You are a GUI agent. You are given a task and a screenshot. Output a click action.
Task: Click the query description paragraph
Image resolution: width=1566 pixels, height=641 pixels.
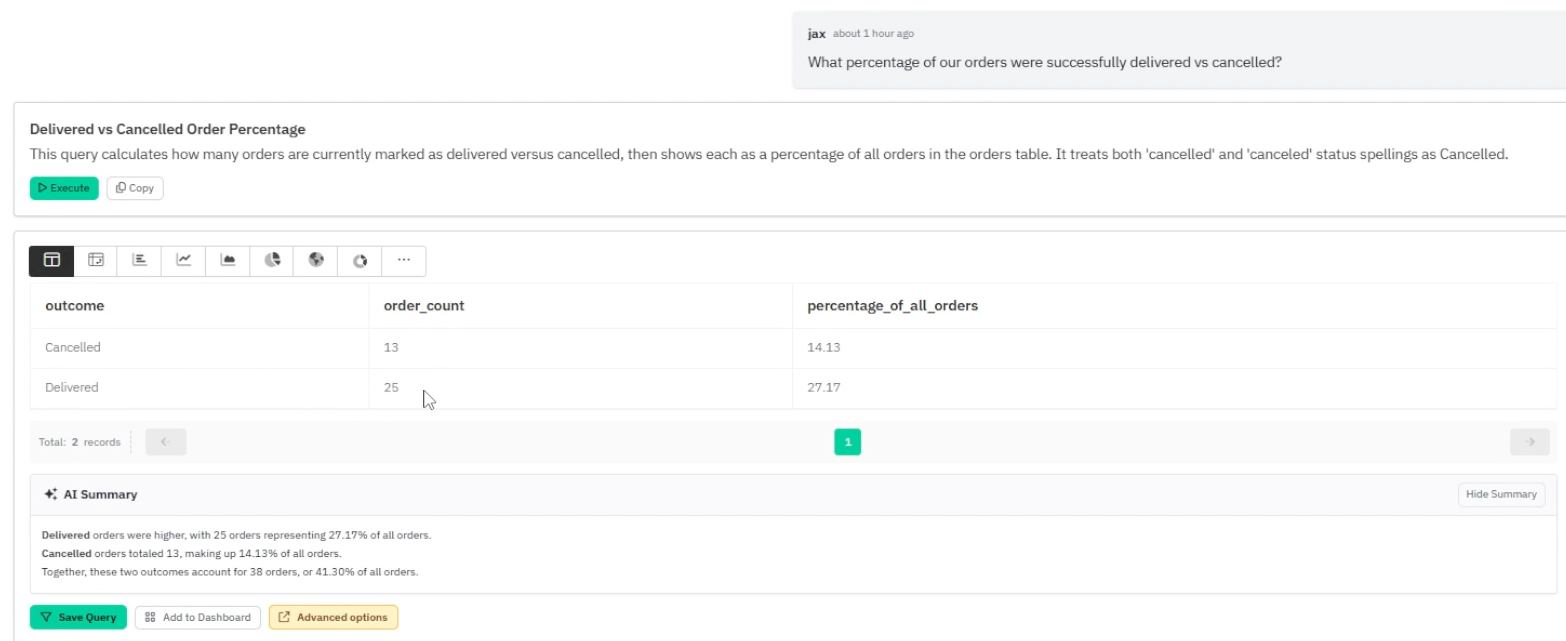pyautogui.click(x=768, y=155)
